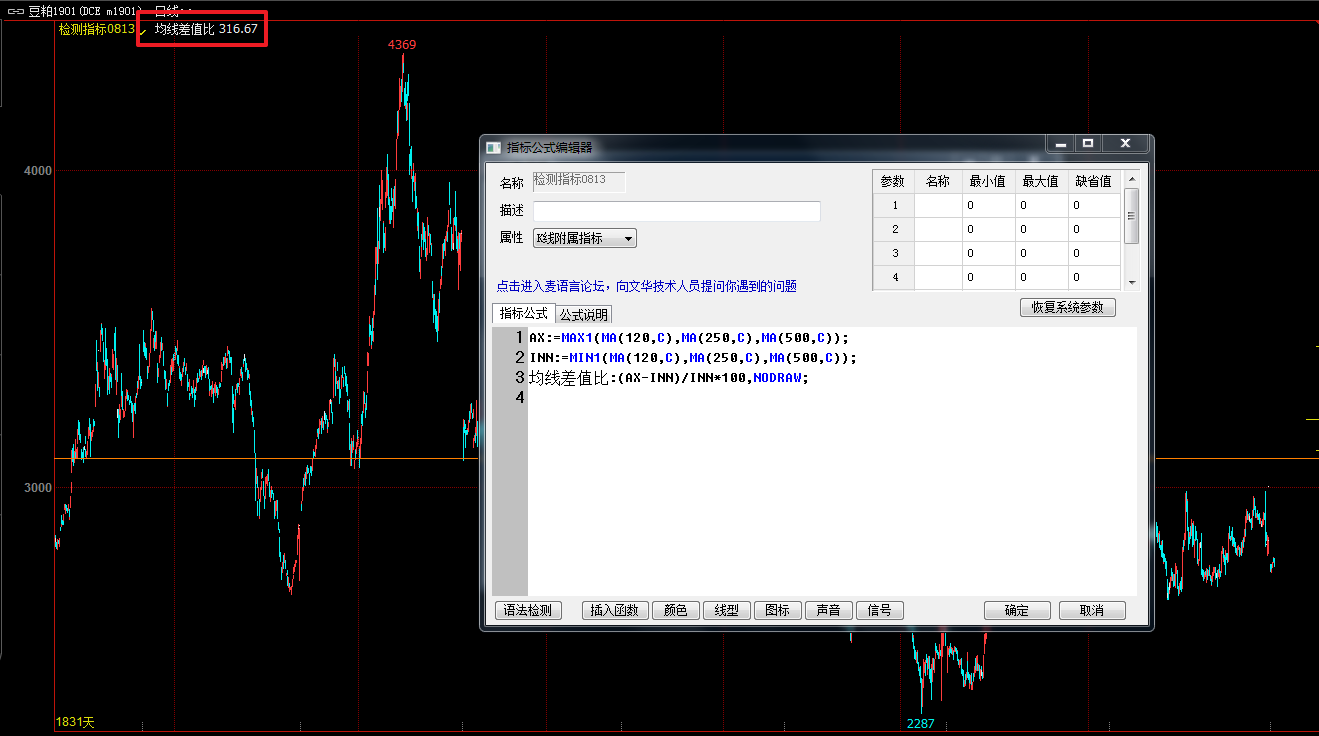Switch to the 公式说明 tab
The height and width of the screenshot is (736, 1319).
click(x=583, y=315)
